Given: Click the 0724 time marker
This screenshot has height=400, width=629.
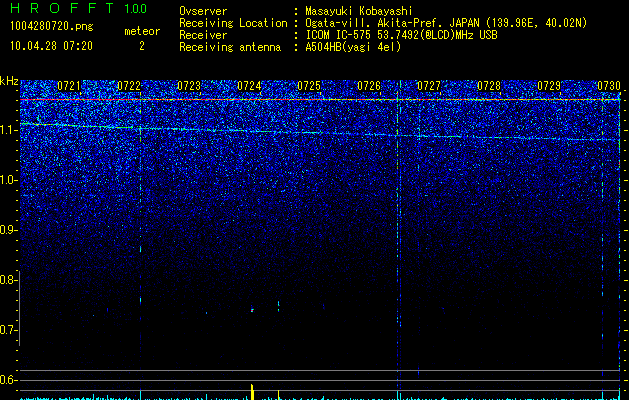Looking at the screenshot, I should [249, 86].
